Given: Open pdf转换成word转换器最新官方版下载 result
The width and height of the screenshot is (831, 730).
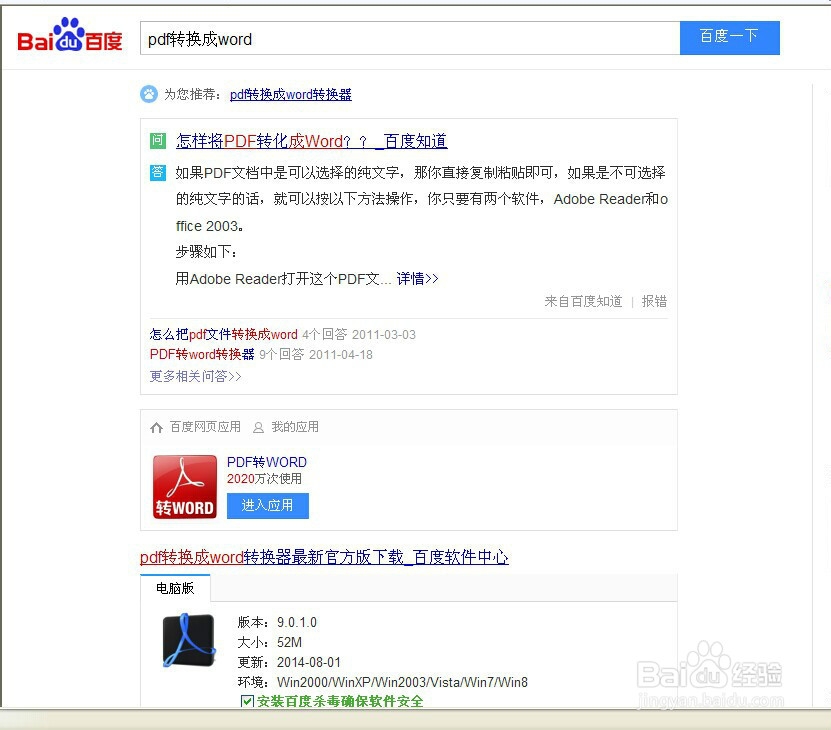Looking at the screenshot, I should (324, 557).
